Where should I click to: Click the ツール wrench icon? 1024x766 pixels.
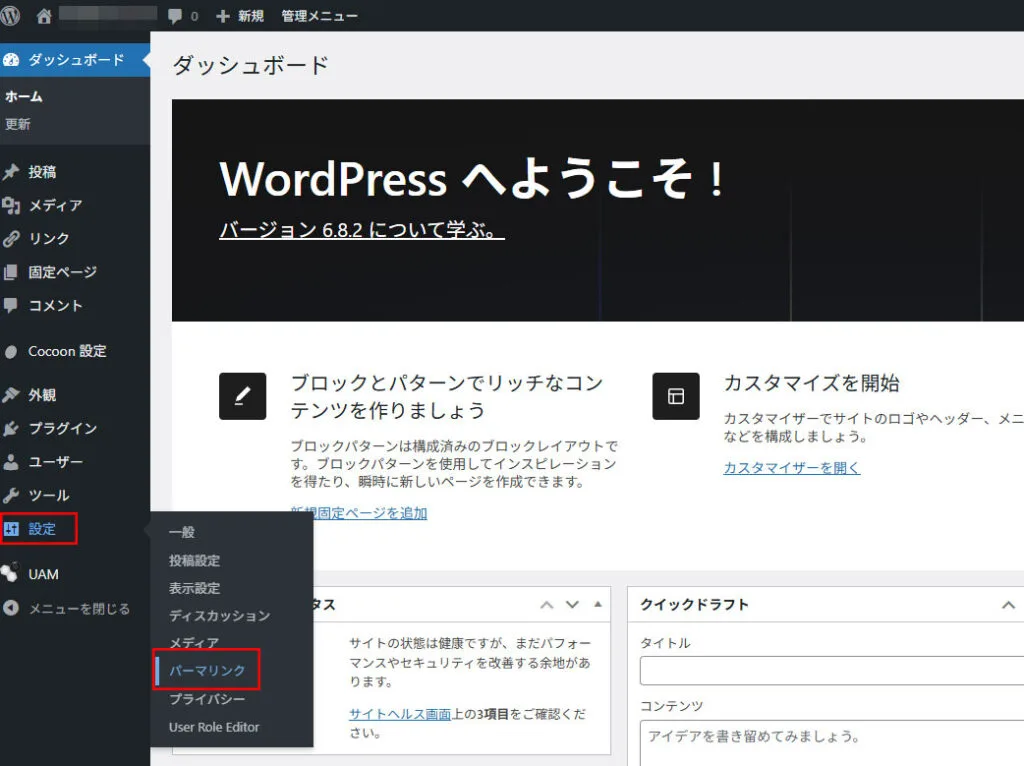pyautogui.click(x=11, y=495)
